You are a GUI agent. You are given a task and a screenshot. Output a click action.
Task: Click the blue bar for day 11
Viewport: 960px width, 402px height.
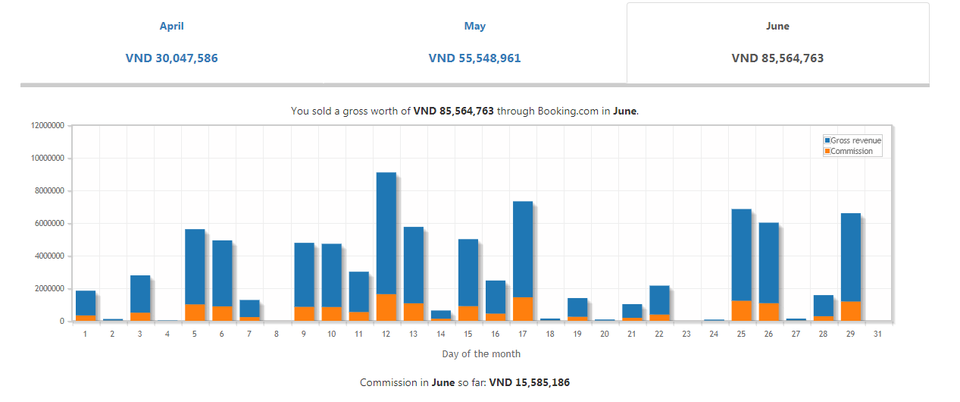(359, 292)
